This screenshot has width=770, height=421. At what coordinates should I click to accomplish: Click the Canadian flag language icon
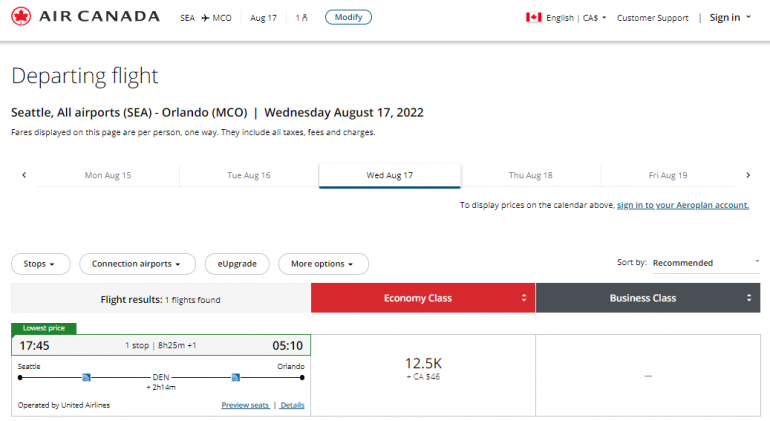point(533,17)
